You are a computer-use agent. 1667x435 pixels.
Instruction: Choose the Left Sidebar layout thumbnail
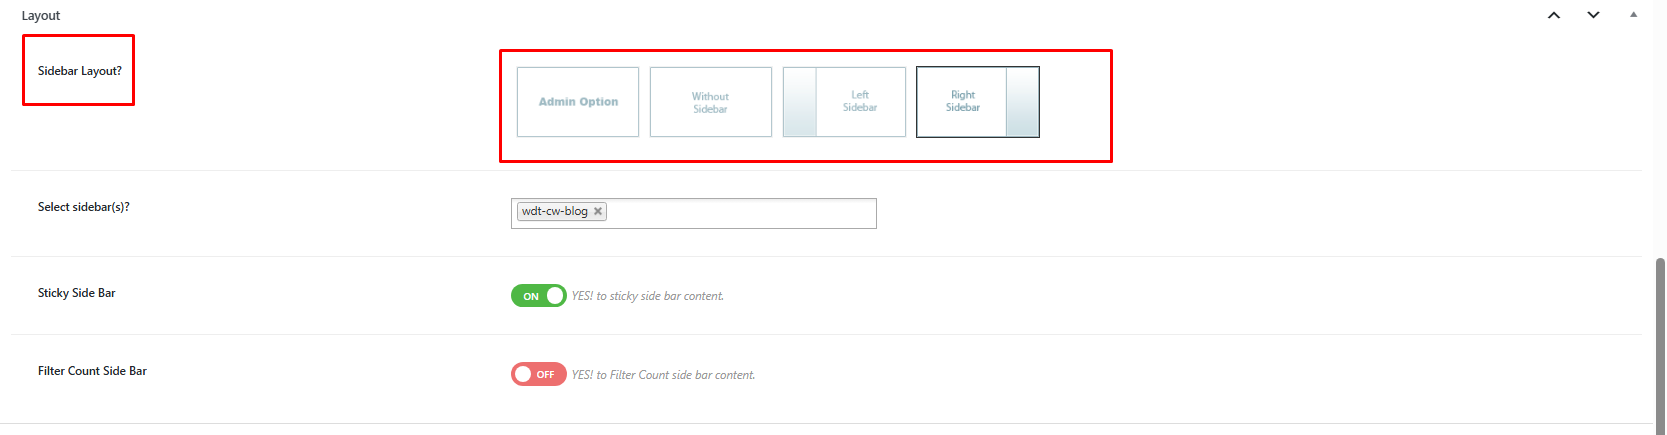point(844,102)
